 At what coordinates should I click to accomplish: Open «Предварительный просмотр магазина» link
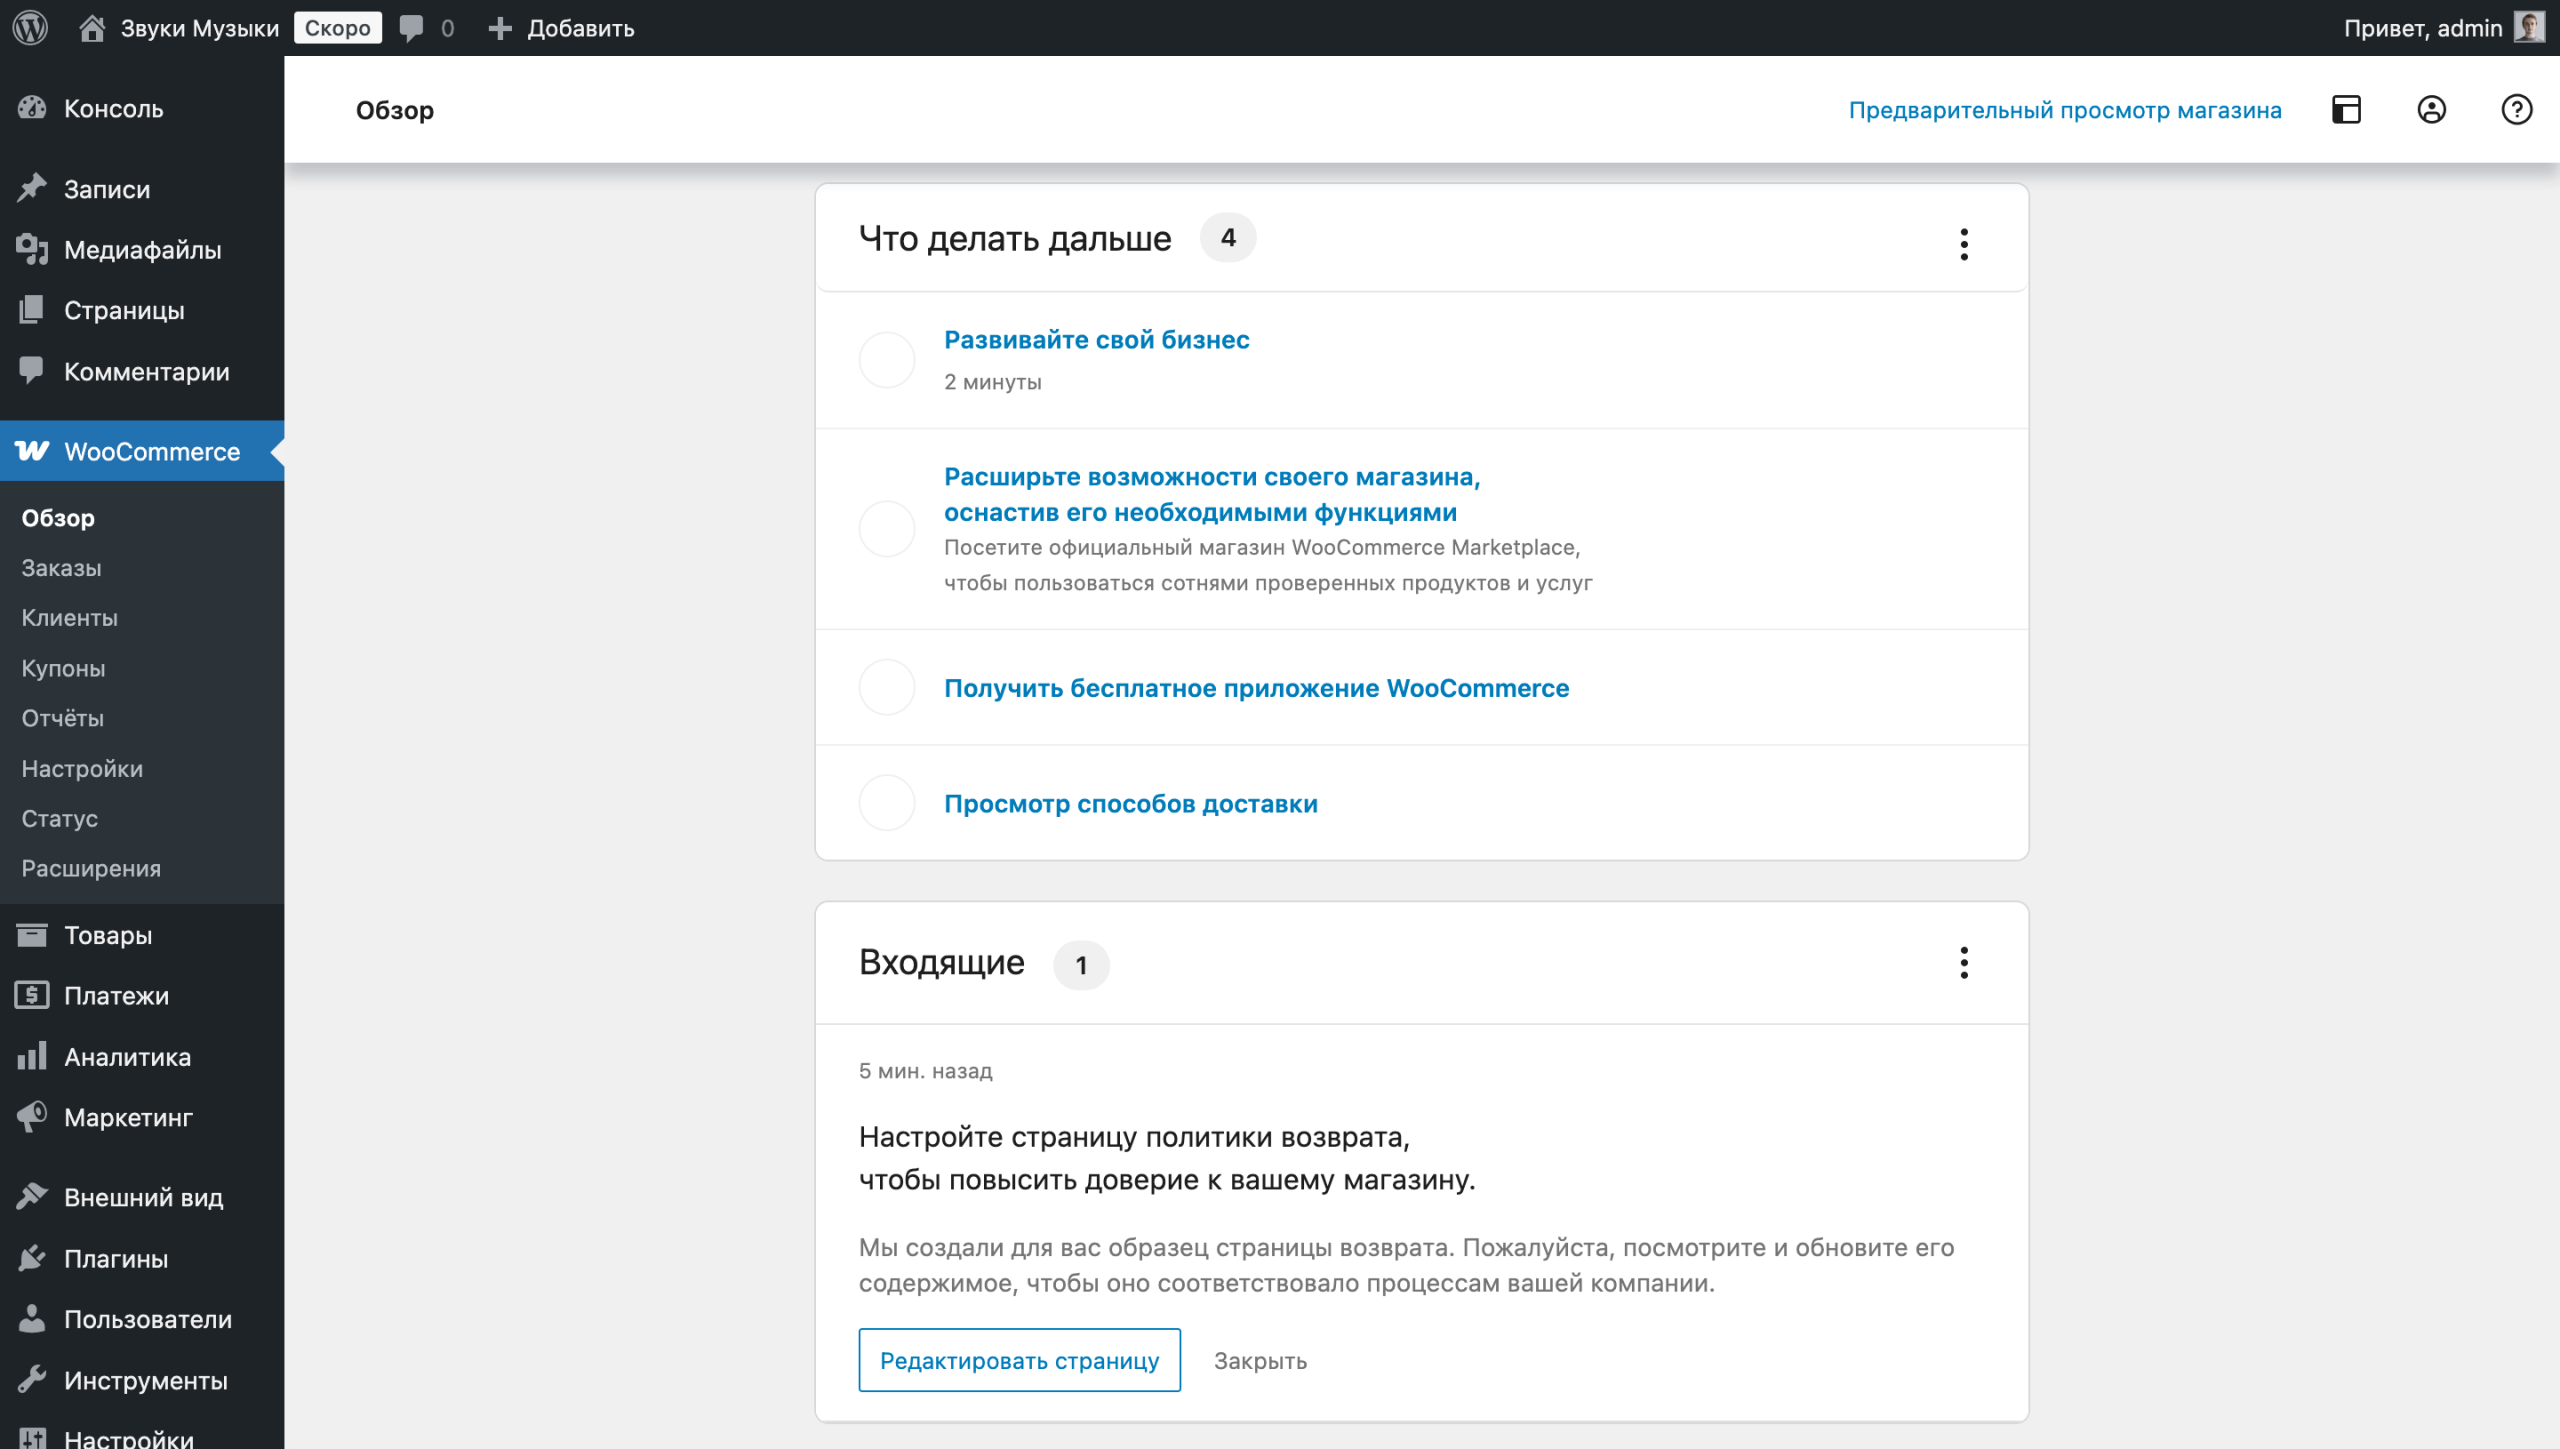(2064, 110)
